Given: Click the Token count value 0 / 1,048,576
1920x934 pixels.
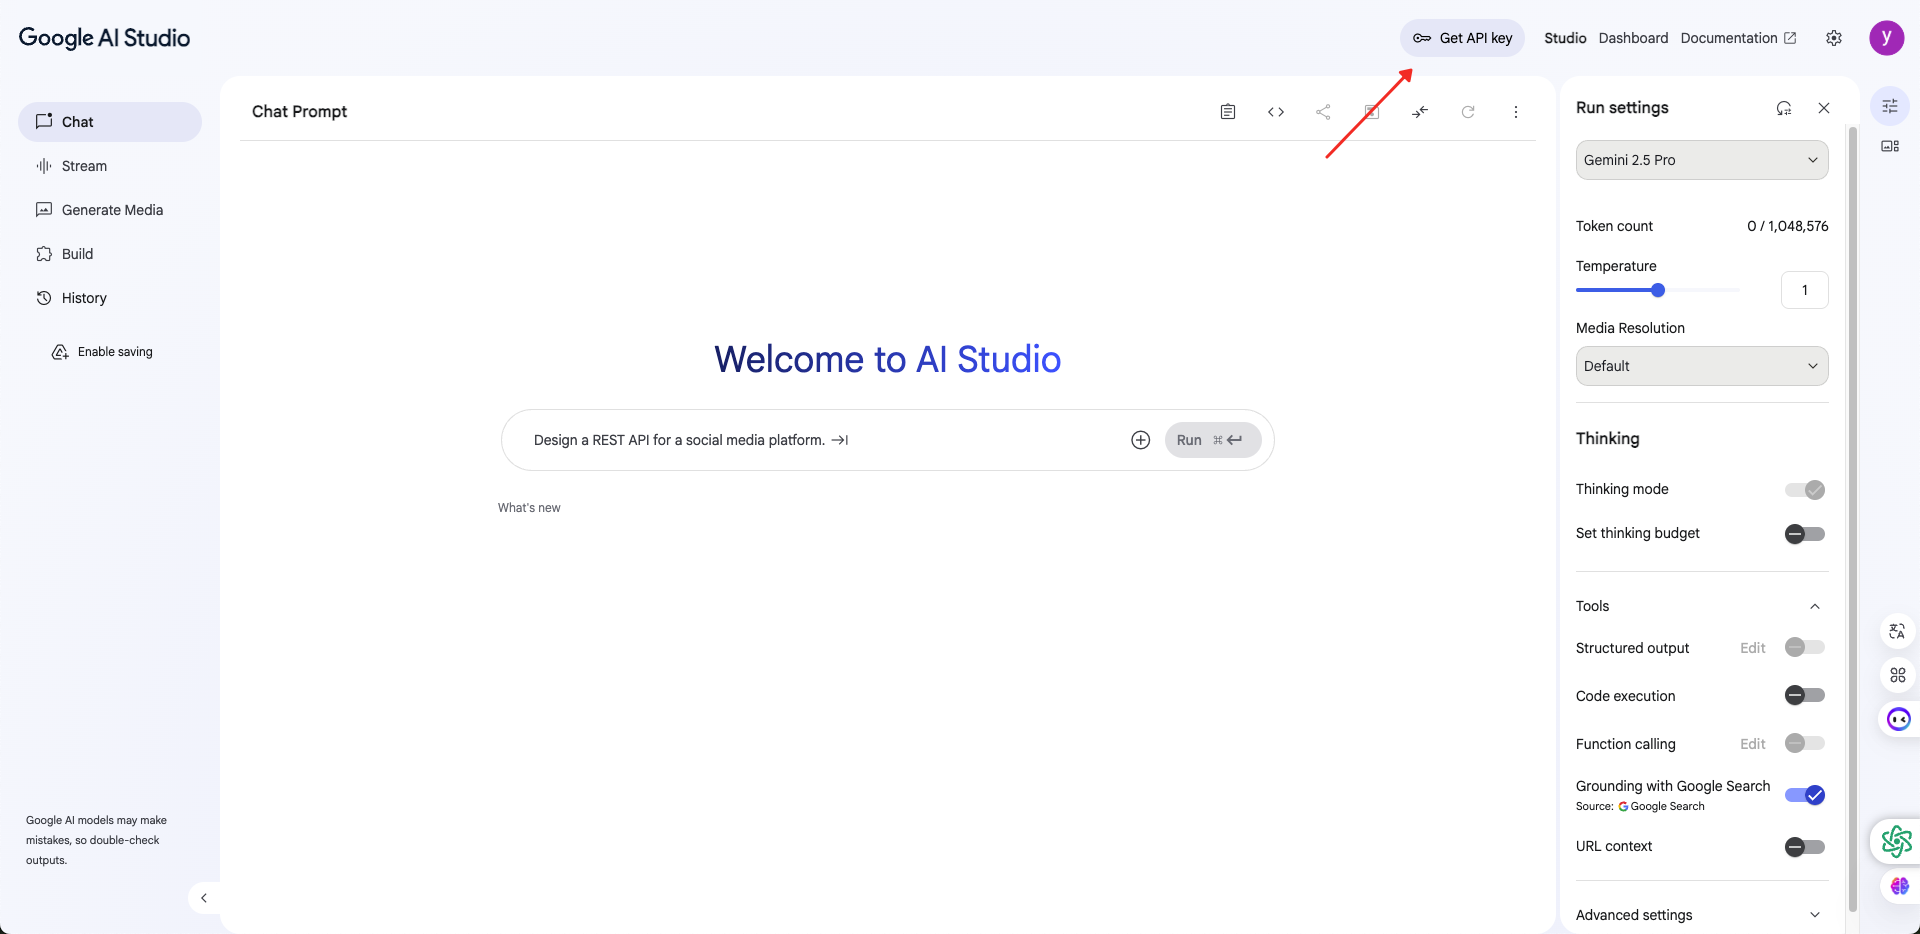Looking at the screenshot, I should point(1788,226).
